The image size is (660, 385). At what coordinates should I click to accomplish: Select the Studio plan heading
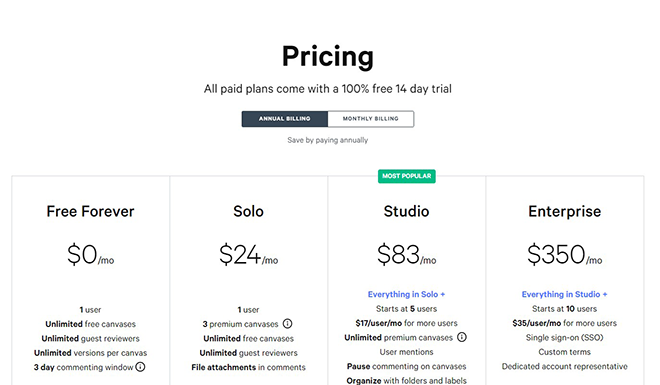[406, 211]
